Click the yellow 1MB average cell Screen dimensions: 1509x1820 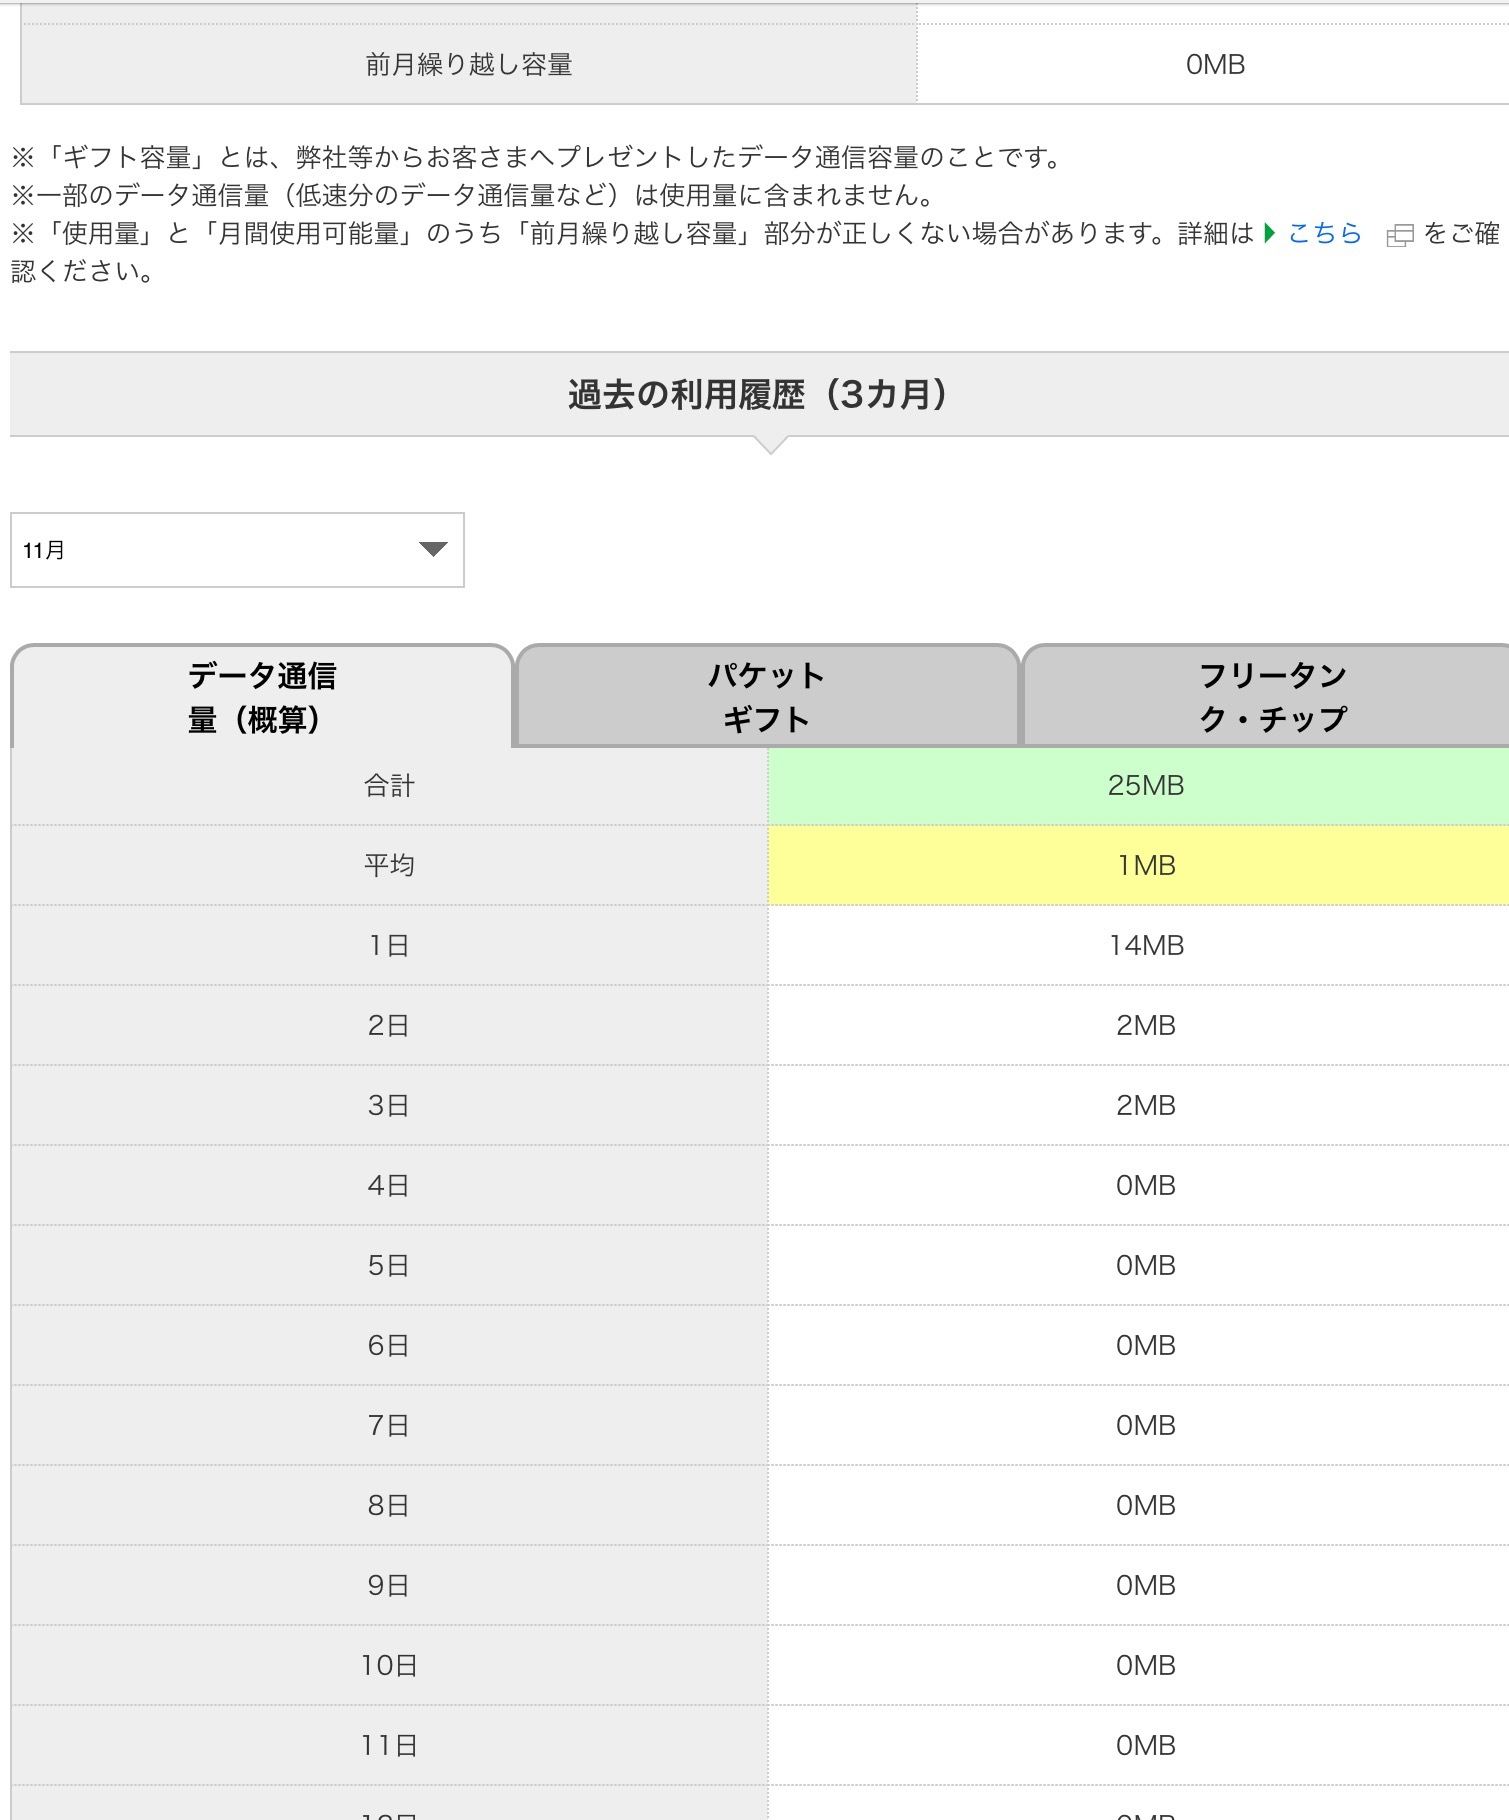pos(1145,866)
